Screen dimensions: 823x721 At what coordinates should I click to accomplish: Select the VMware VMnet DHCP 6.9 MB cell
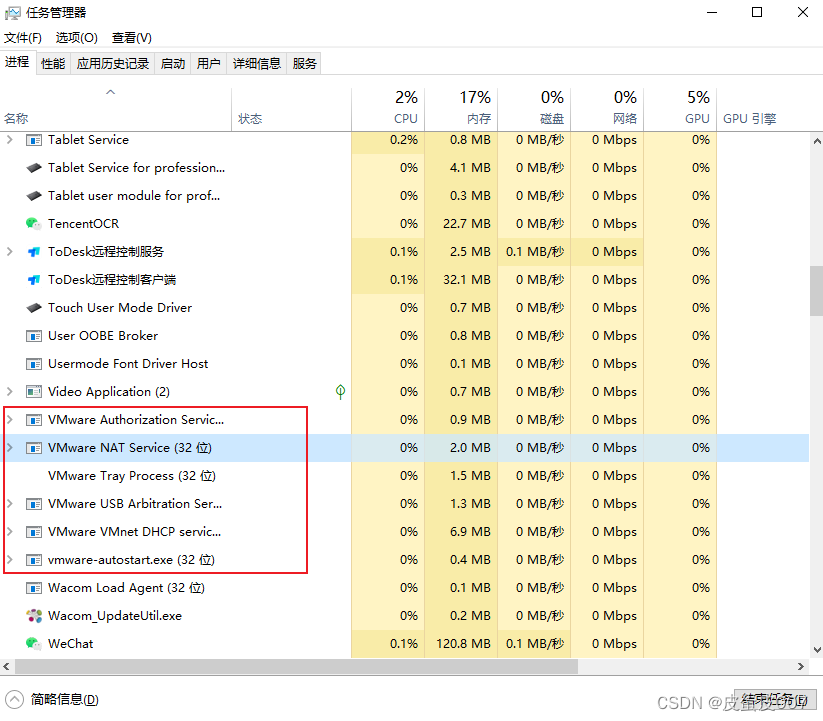point(461,532)
